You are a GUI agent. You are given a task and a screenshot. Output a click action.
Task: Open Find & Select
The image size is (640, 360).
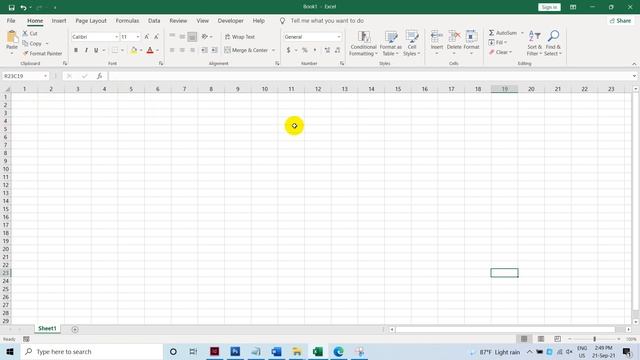(553, 43)
